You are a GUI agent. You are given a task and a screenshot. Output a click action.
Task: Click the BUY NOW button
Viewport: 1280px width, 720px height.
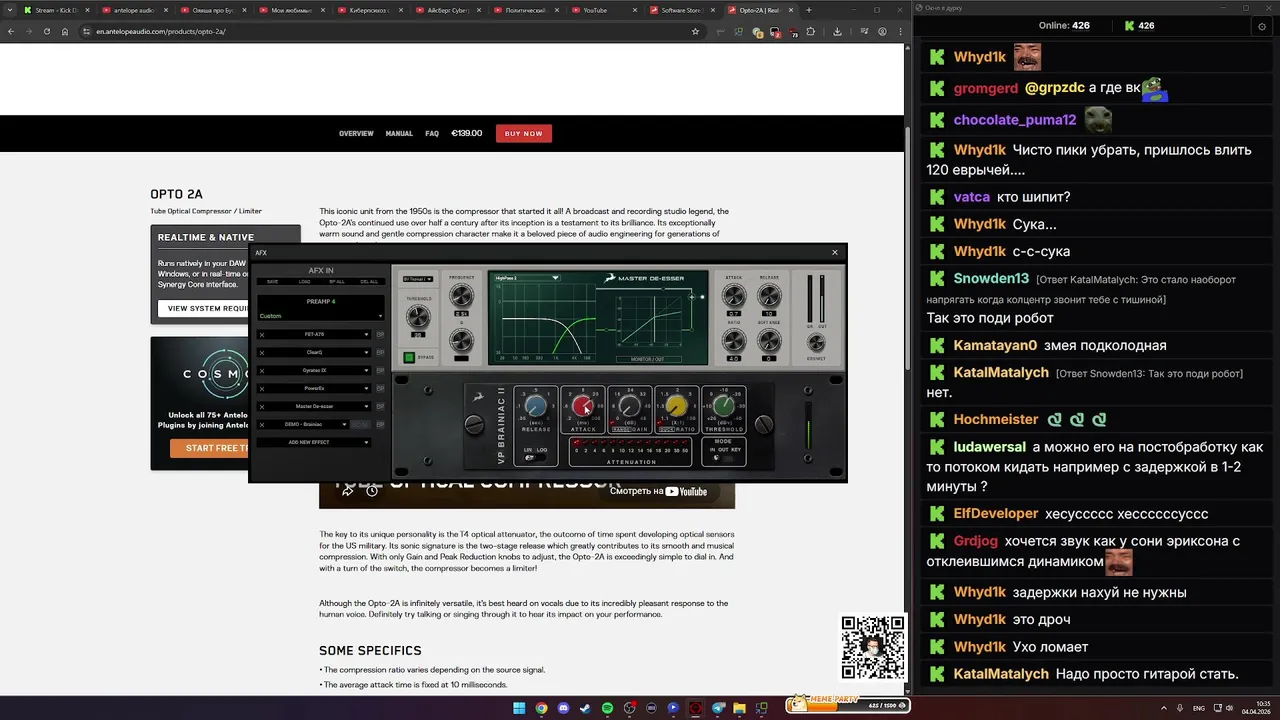[524, 133]
